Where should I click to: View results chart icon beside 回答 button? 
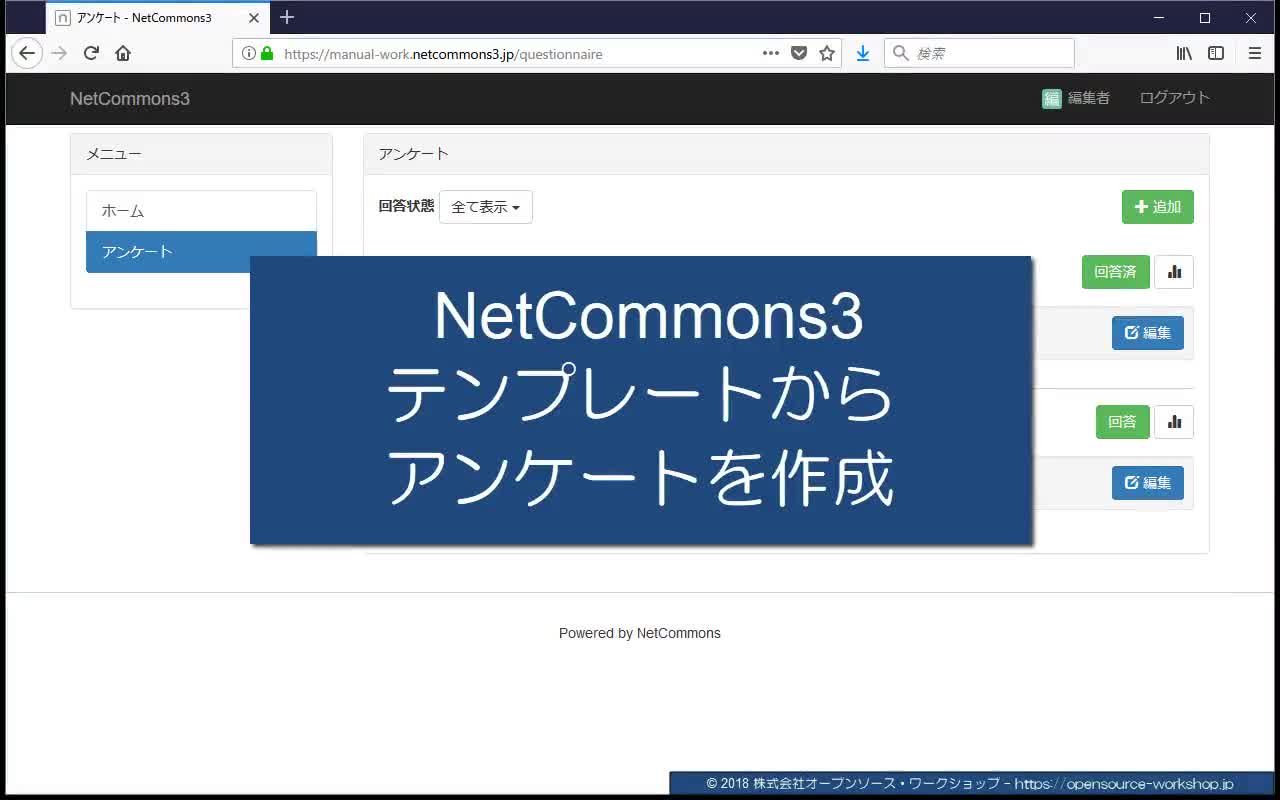pyautogui.click(x=1174, y=422)
